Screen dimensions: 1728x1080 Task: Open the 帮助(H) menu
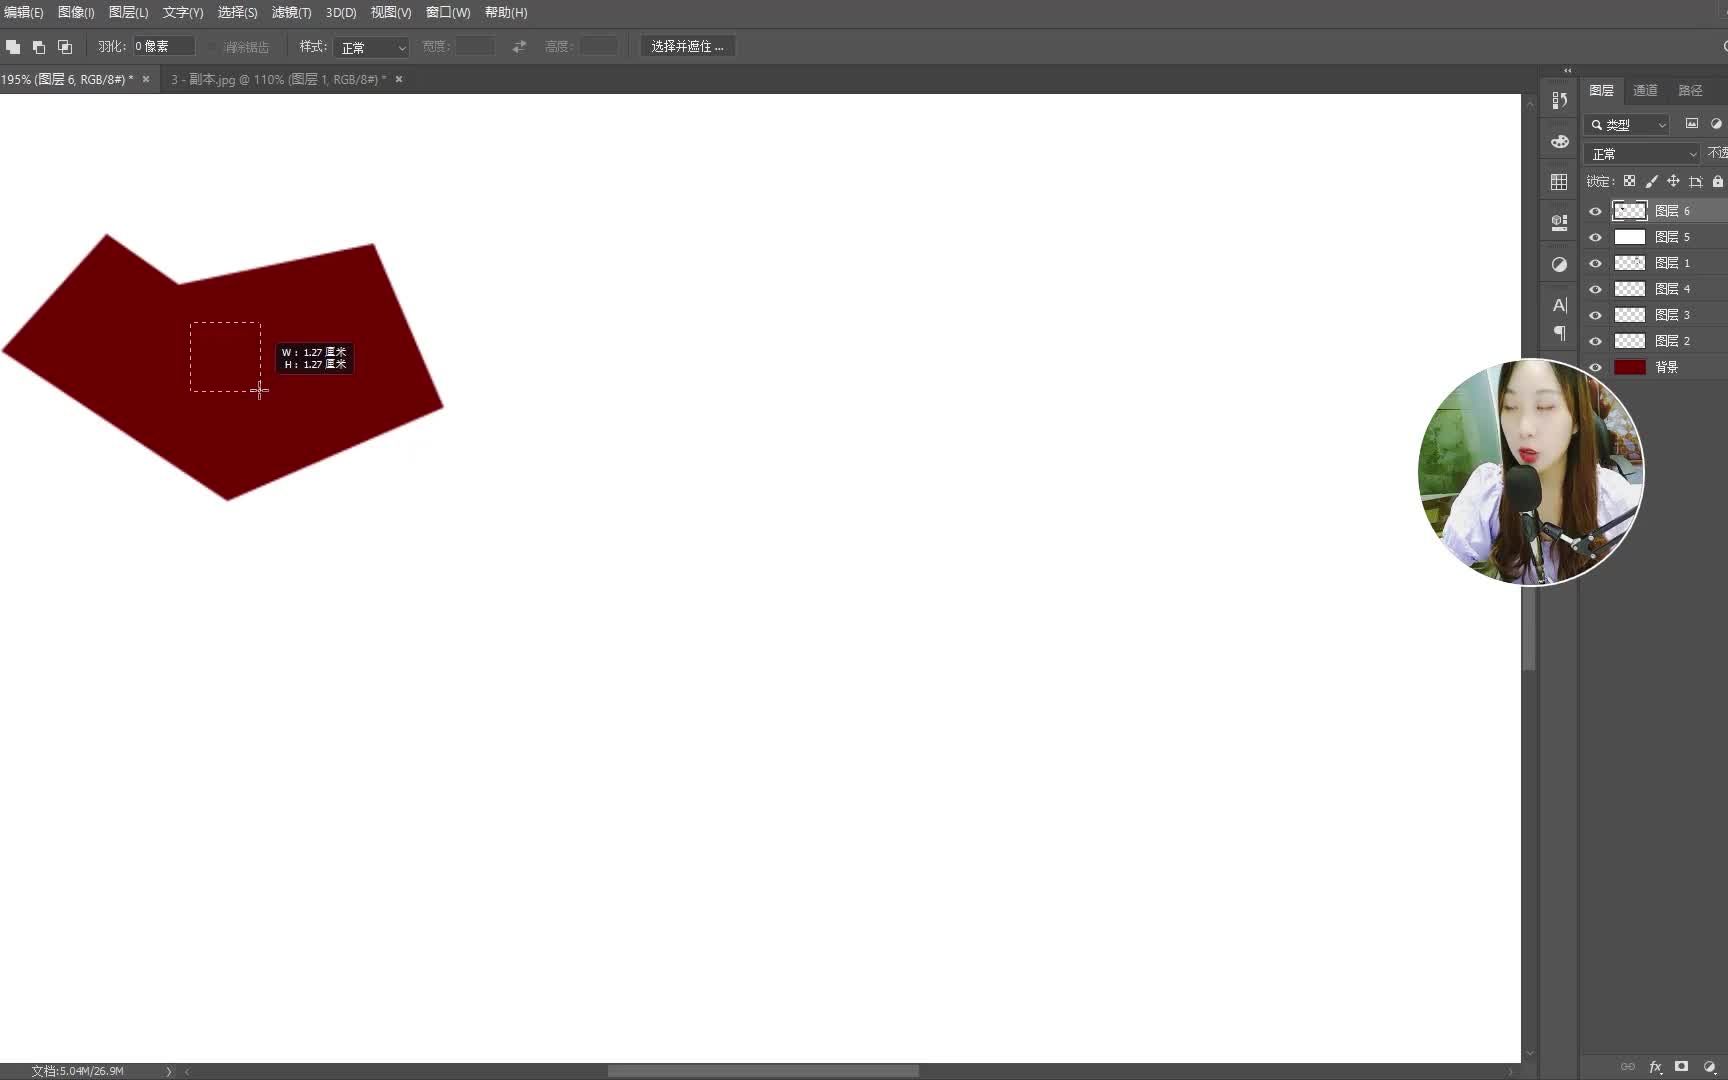point(506,12)
